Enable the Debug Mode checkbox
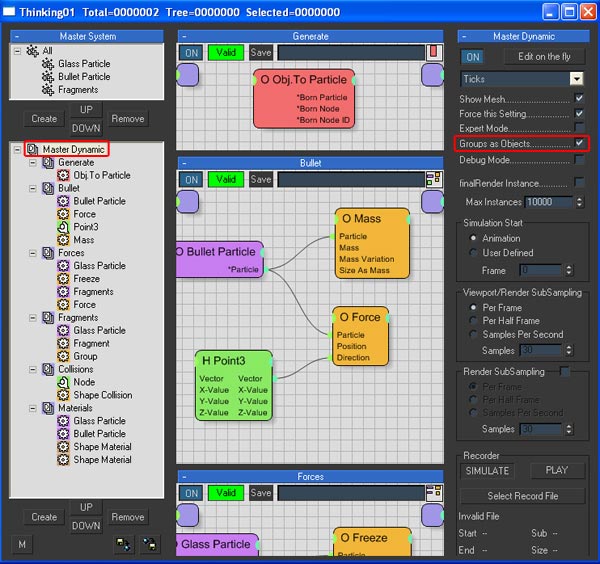This screenshot has height=564, width=600. click(x=579, y=159)
